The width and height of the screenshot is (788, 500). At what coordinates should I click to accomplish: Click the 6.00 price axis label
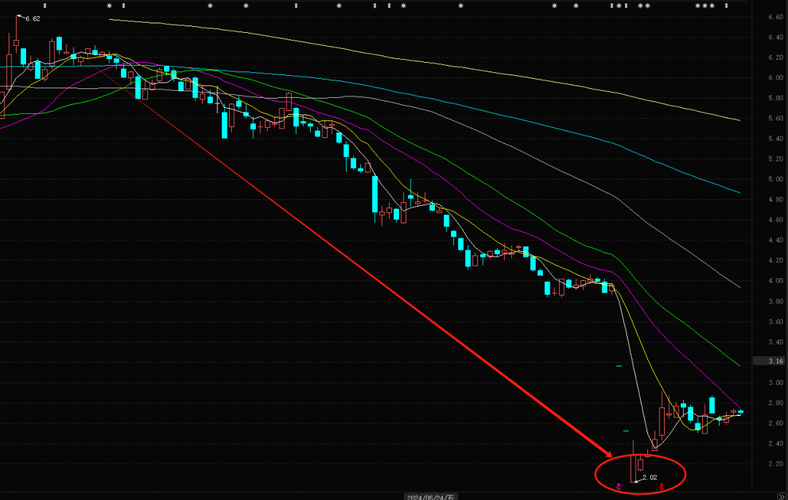(x=776, y=78)
